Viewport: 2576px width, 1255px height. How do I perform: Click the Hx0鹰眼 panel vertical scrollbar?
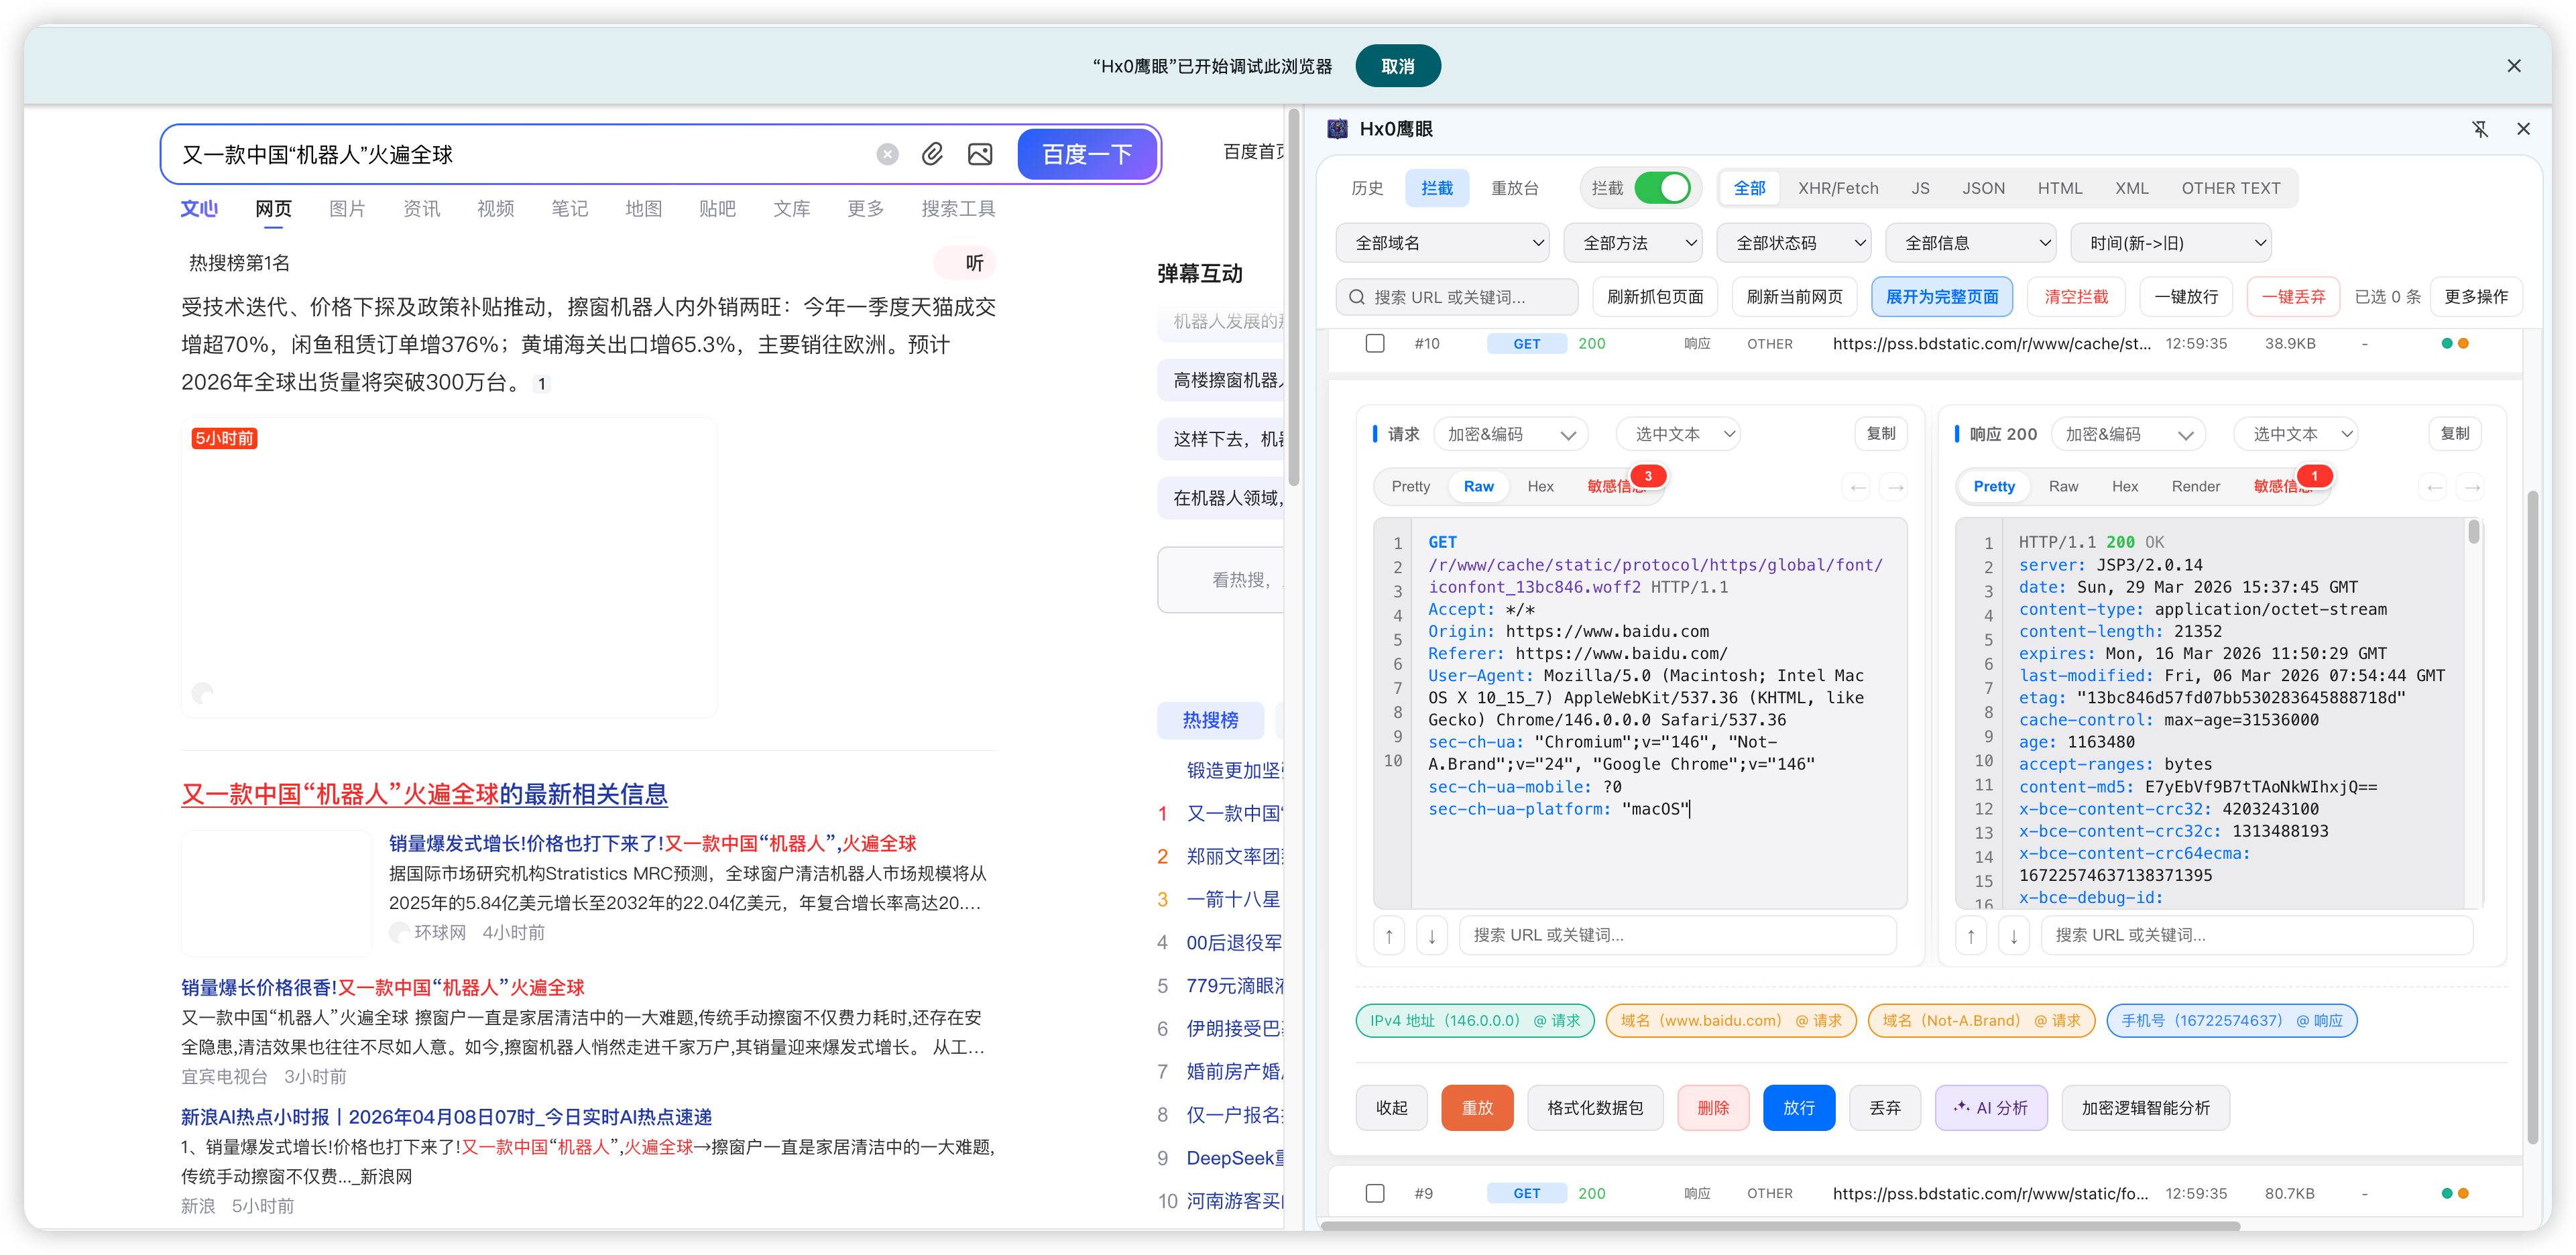2532,818
